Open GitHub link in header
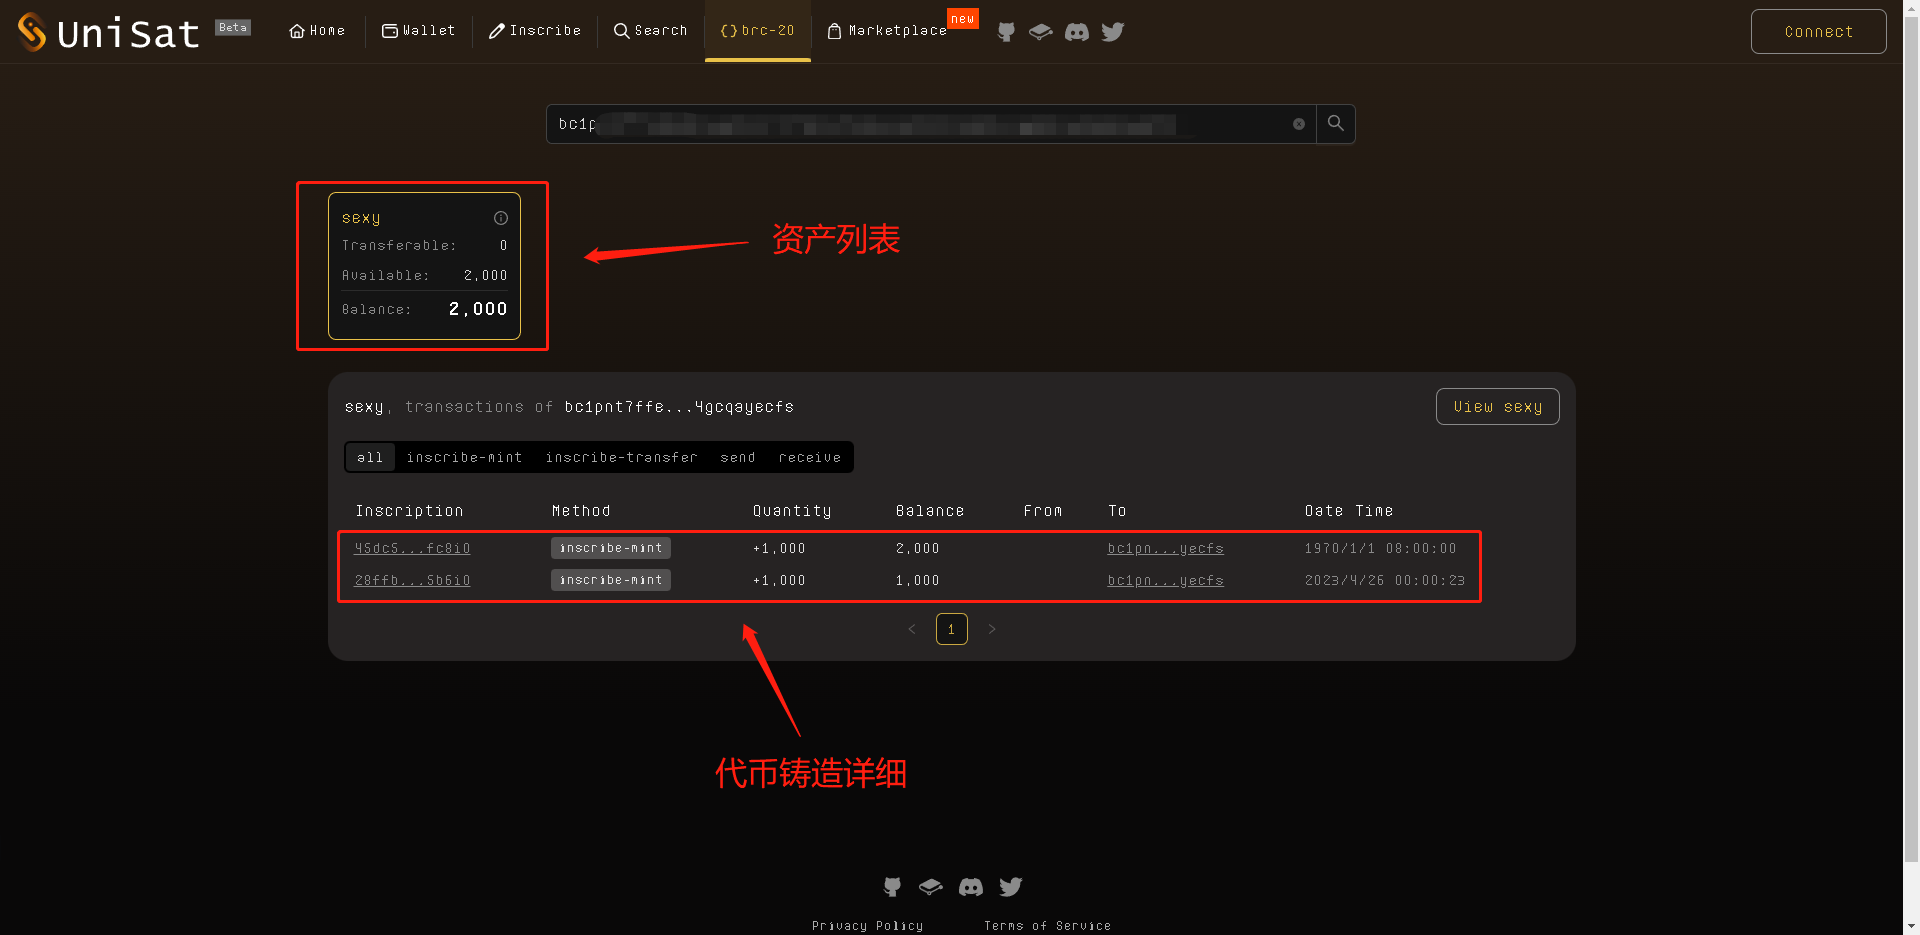Viewport: 1920px width, 935px height. [x=1006, y=32]
